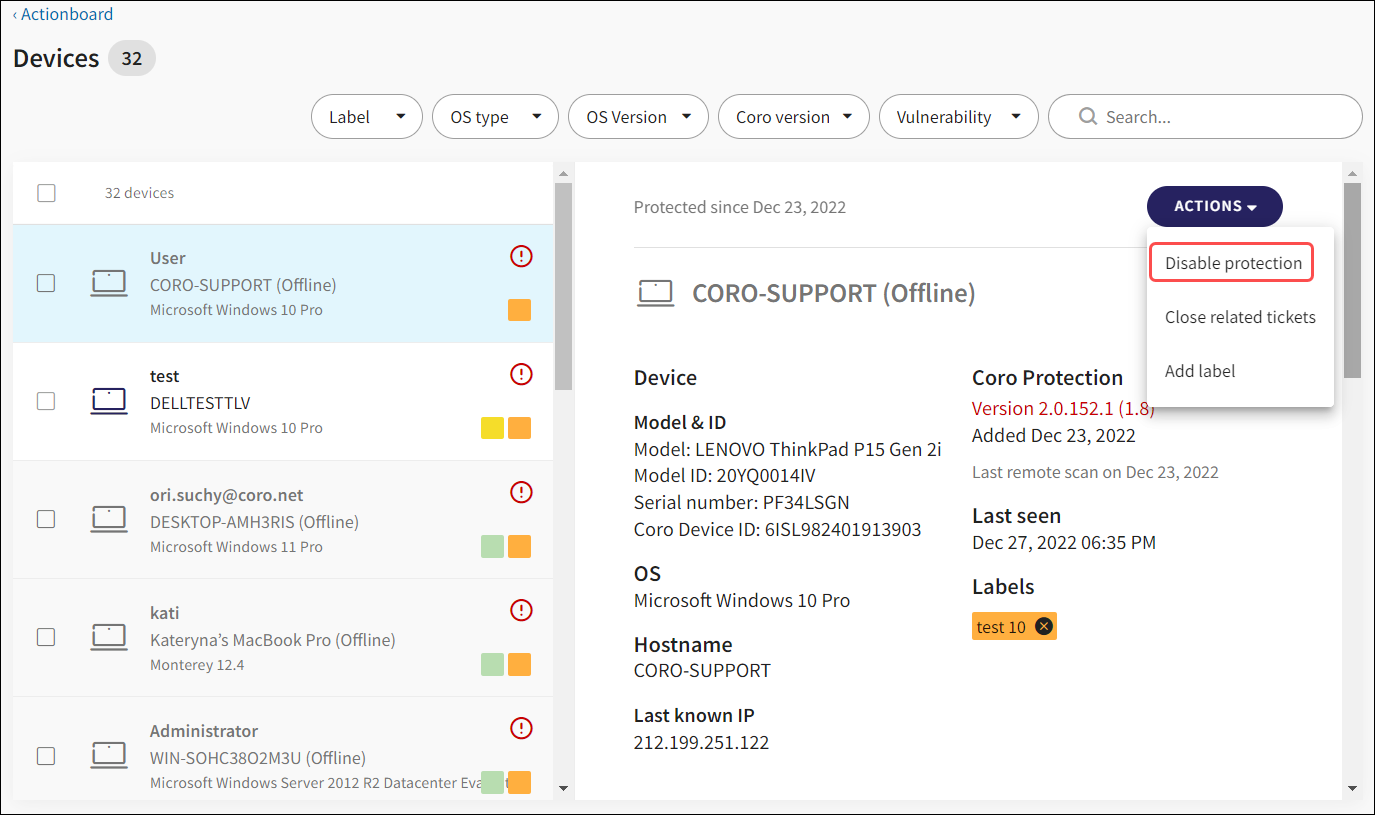Click the laptop icon for DESKTOP-AMH3RIS device

tap(109, 519)
